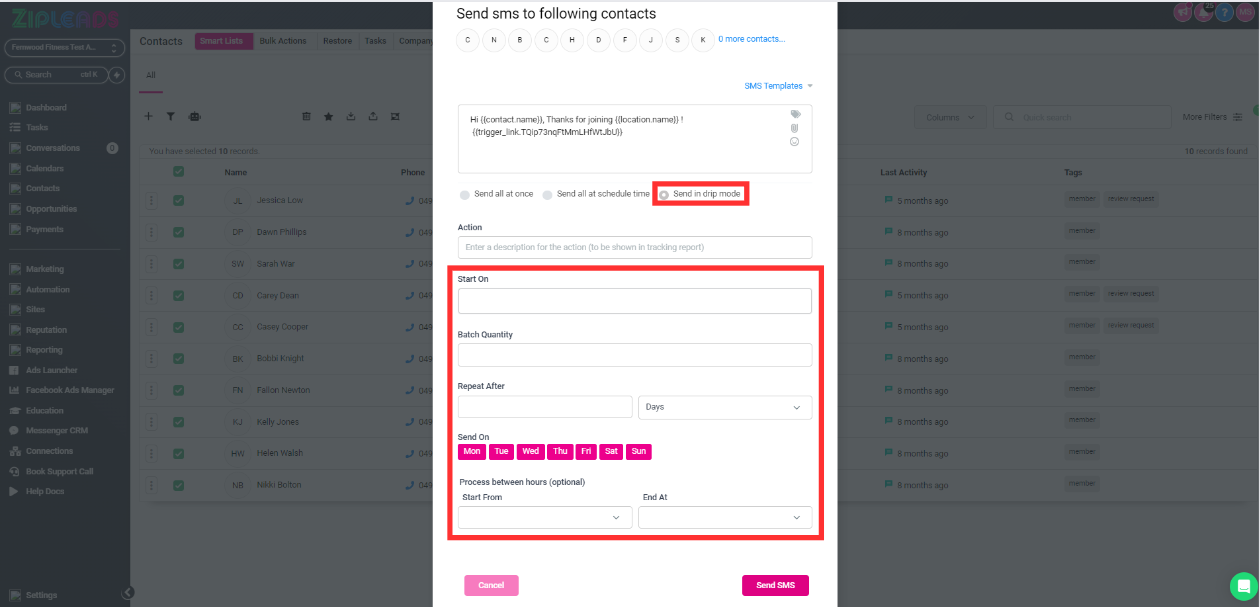Open the emoji picker in the message box
The height and width of the screenshot is (607, 1260).
point(795,142)
